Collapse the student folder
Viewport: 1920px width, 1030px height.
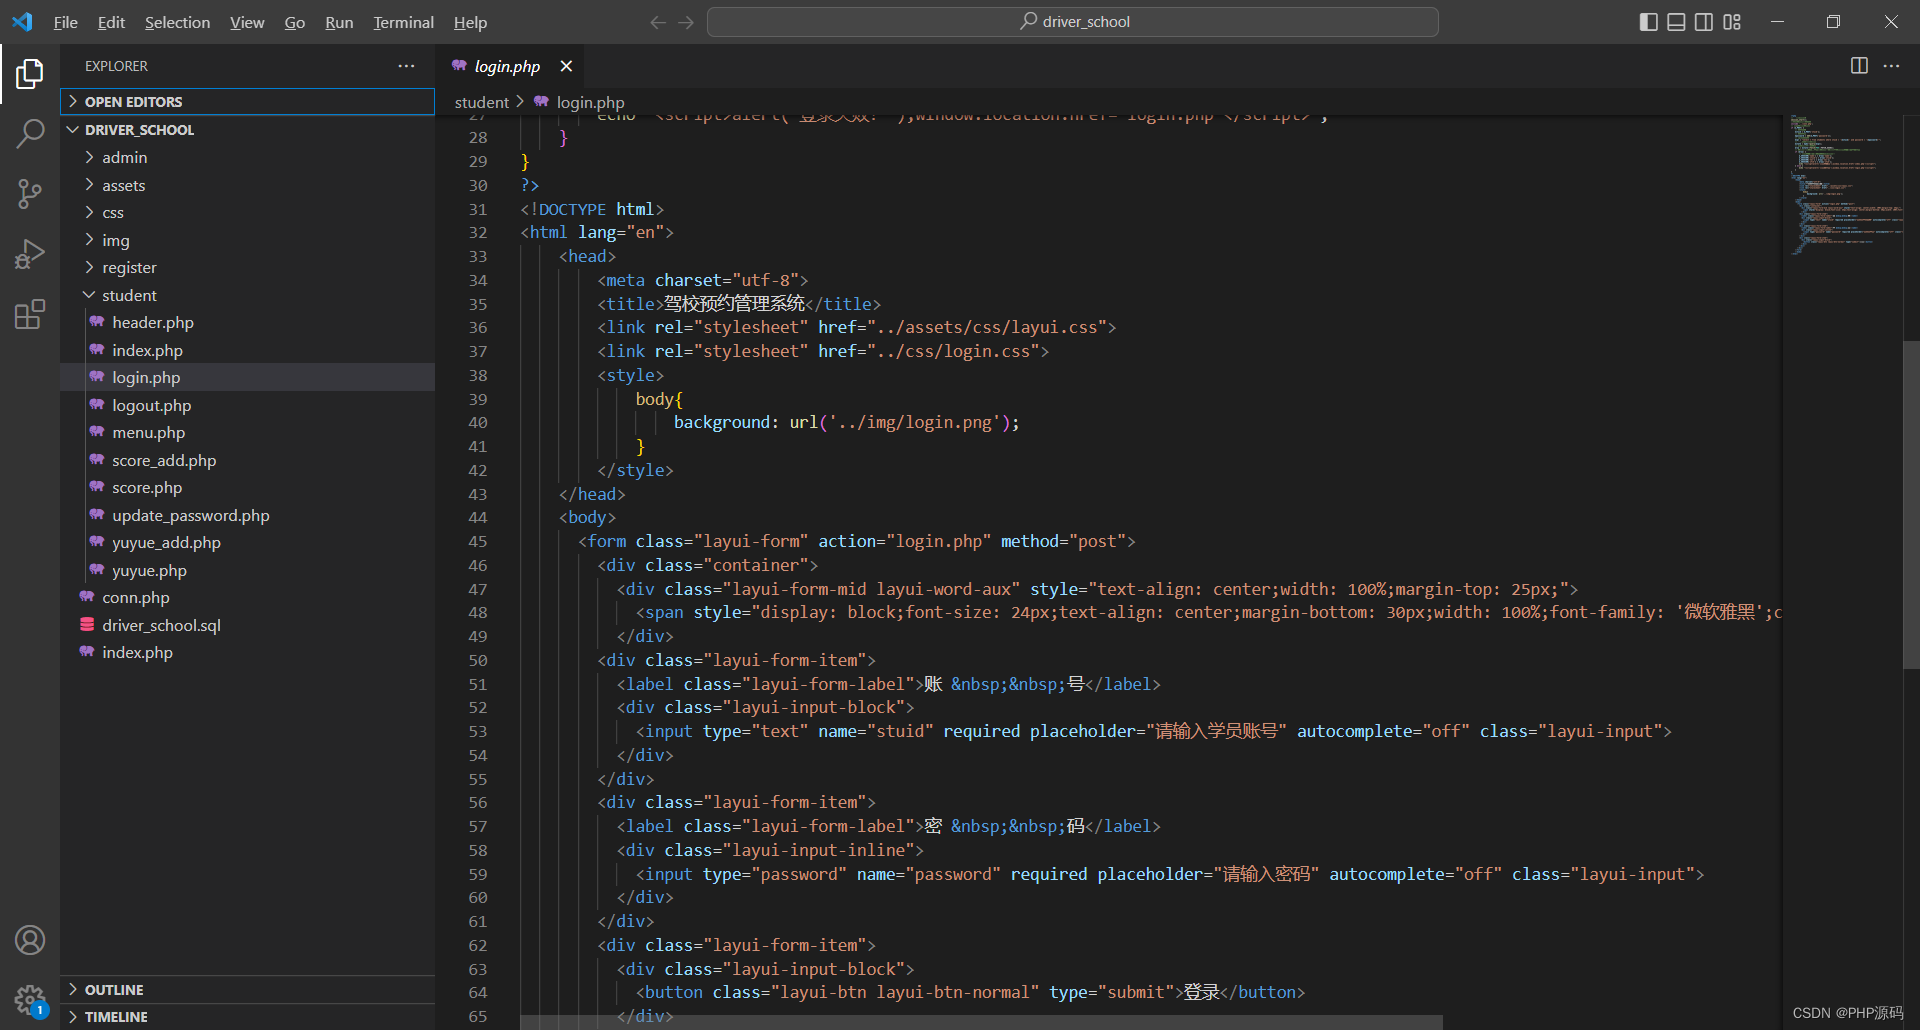click(x=247, y=295)
